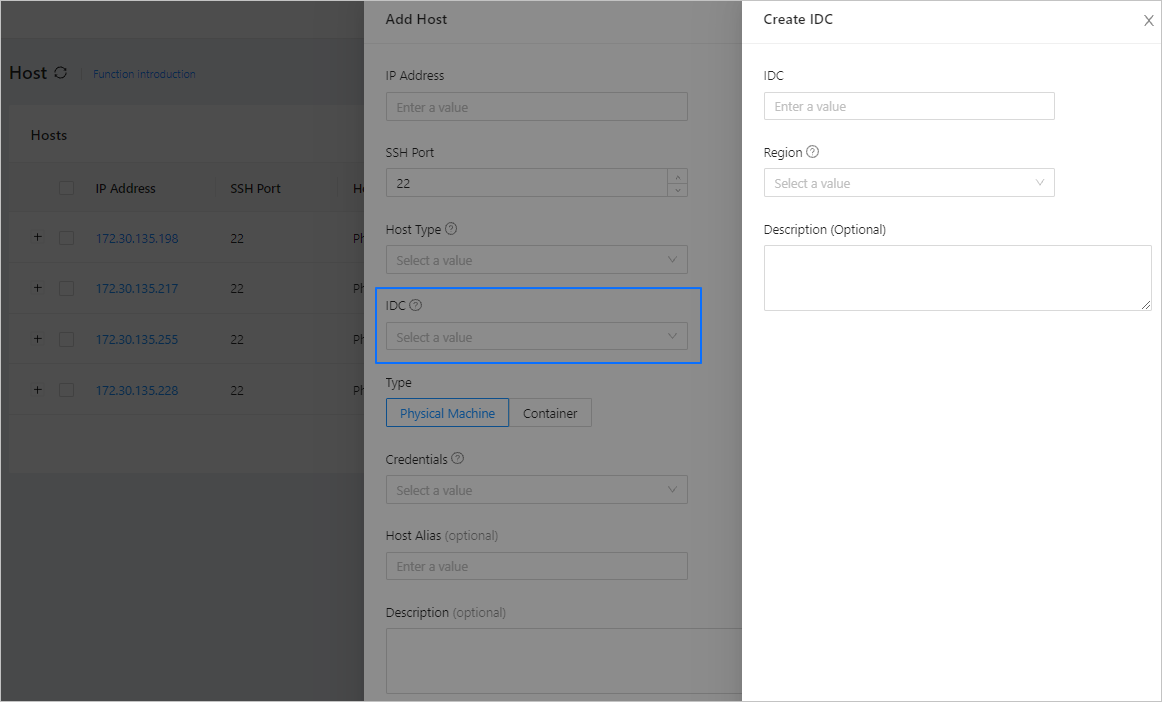Refresh the Host list via refresh icon
Screen dimensions: 1162x702
[x=61, y=73]
